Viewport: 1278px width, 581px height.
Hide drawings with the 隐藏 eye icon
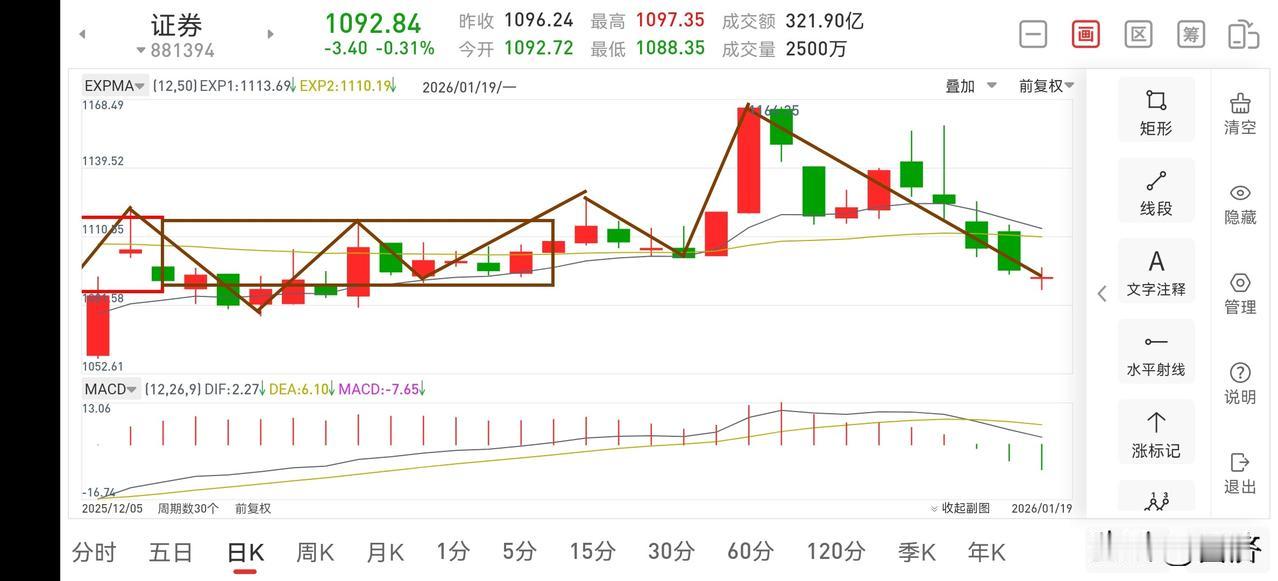coord(1240,203)
